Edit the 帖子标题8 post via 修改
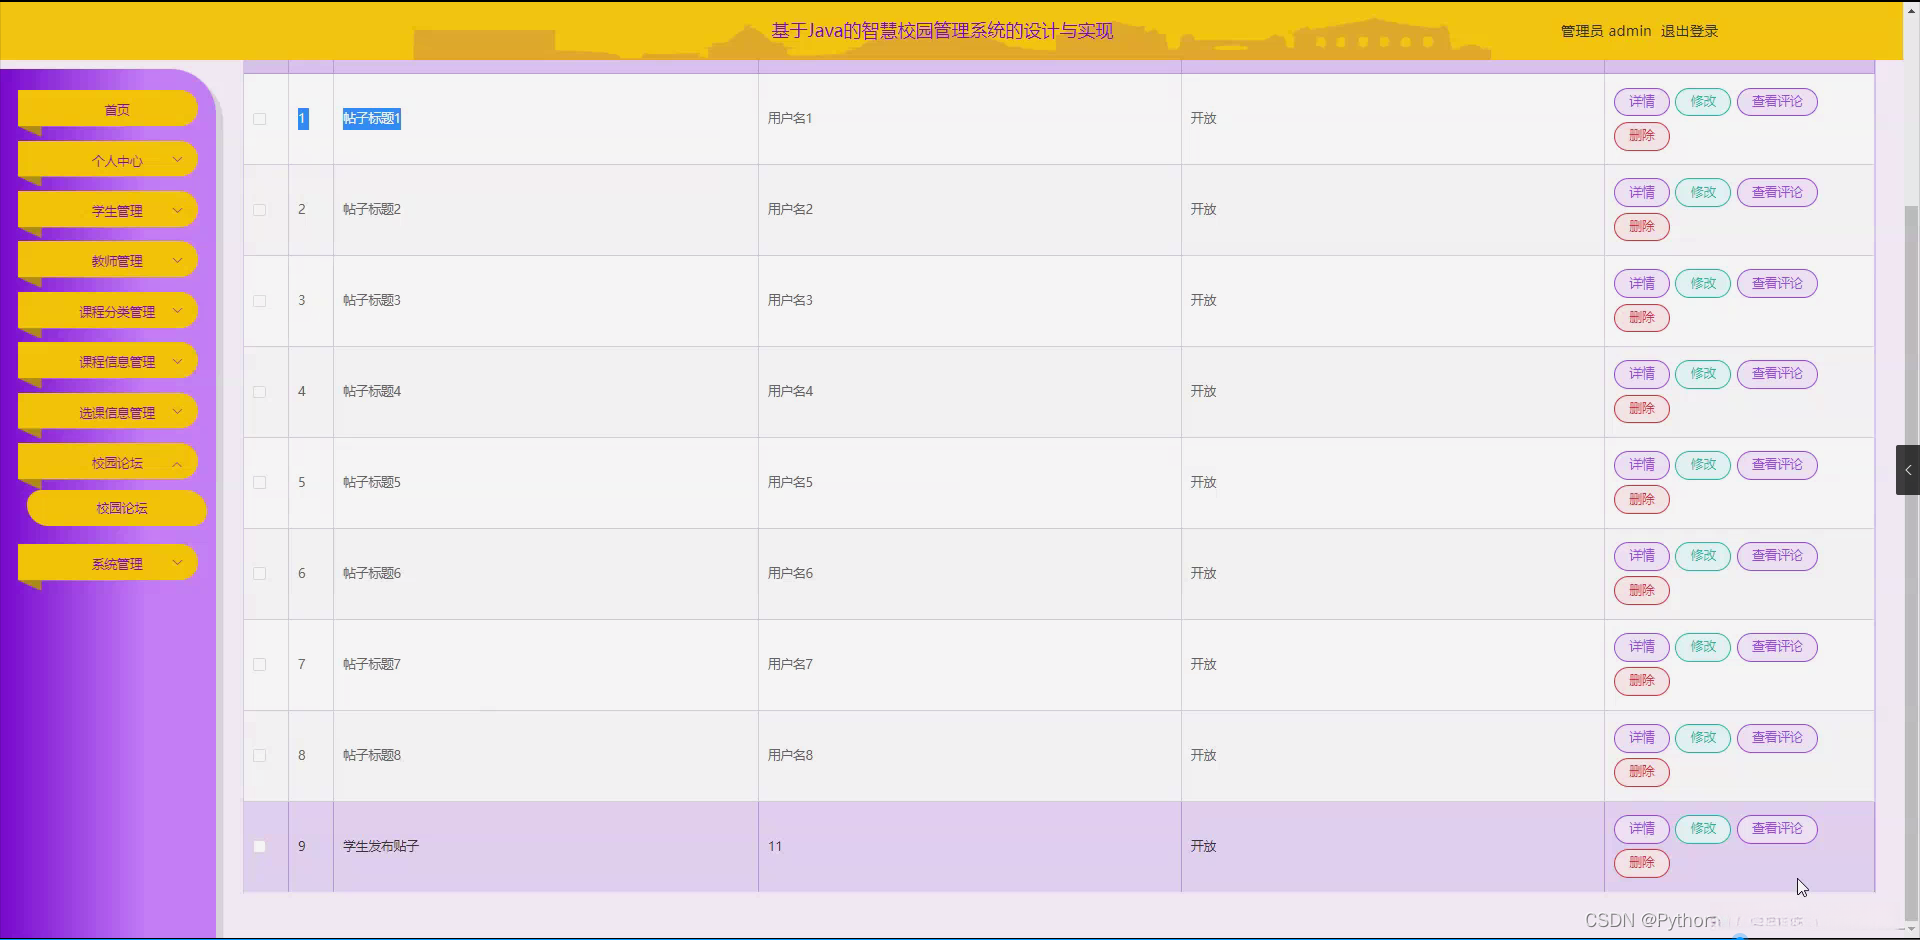The image size is (1920, 940). point(1702,738)
